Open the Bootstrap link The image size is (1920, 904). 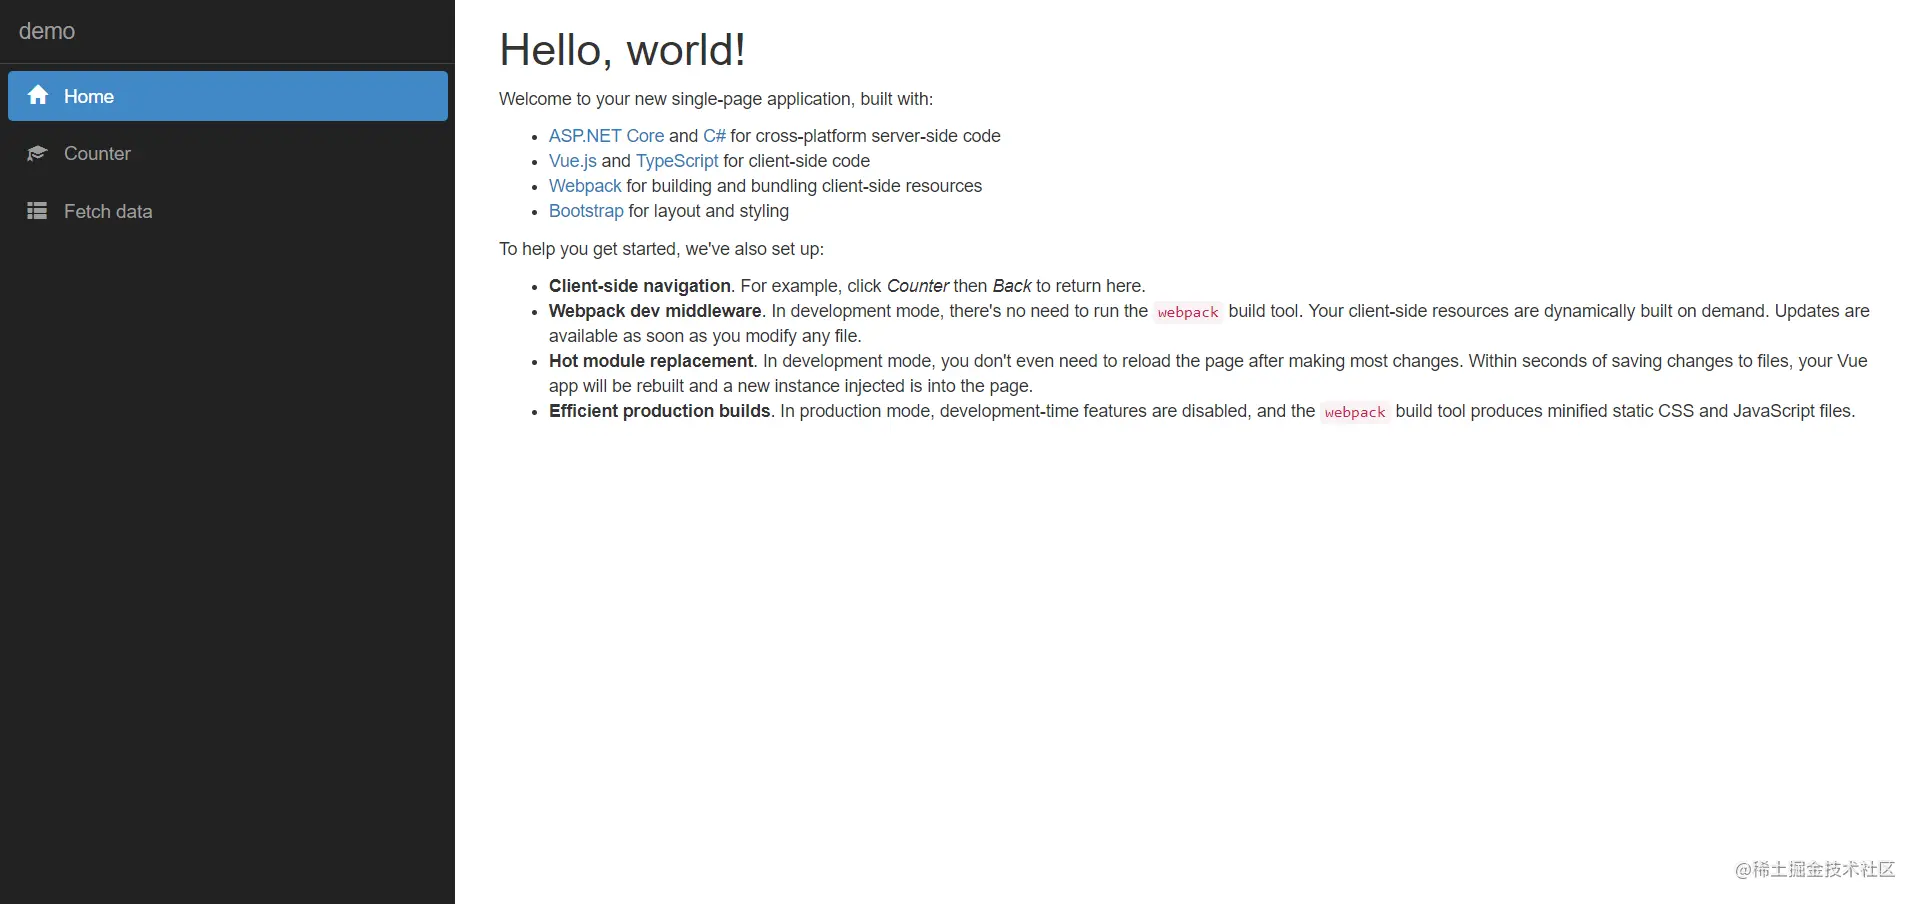point(586,211)
